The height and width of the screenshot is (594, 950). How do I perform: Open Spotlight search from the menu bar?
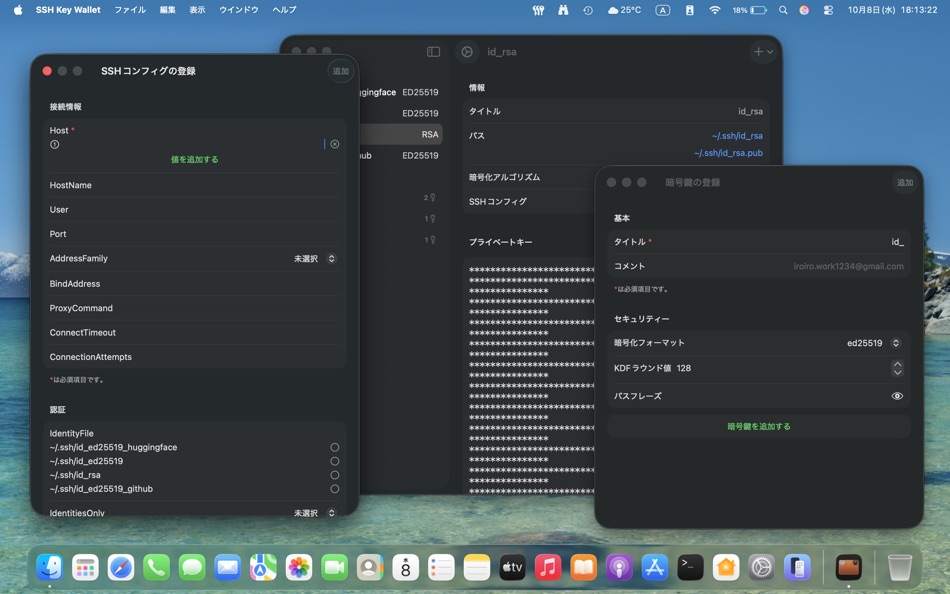click(782, 10)
